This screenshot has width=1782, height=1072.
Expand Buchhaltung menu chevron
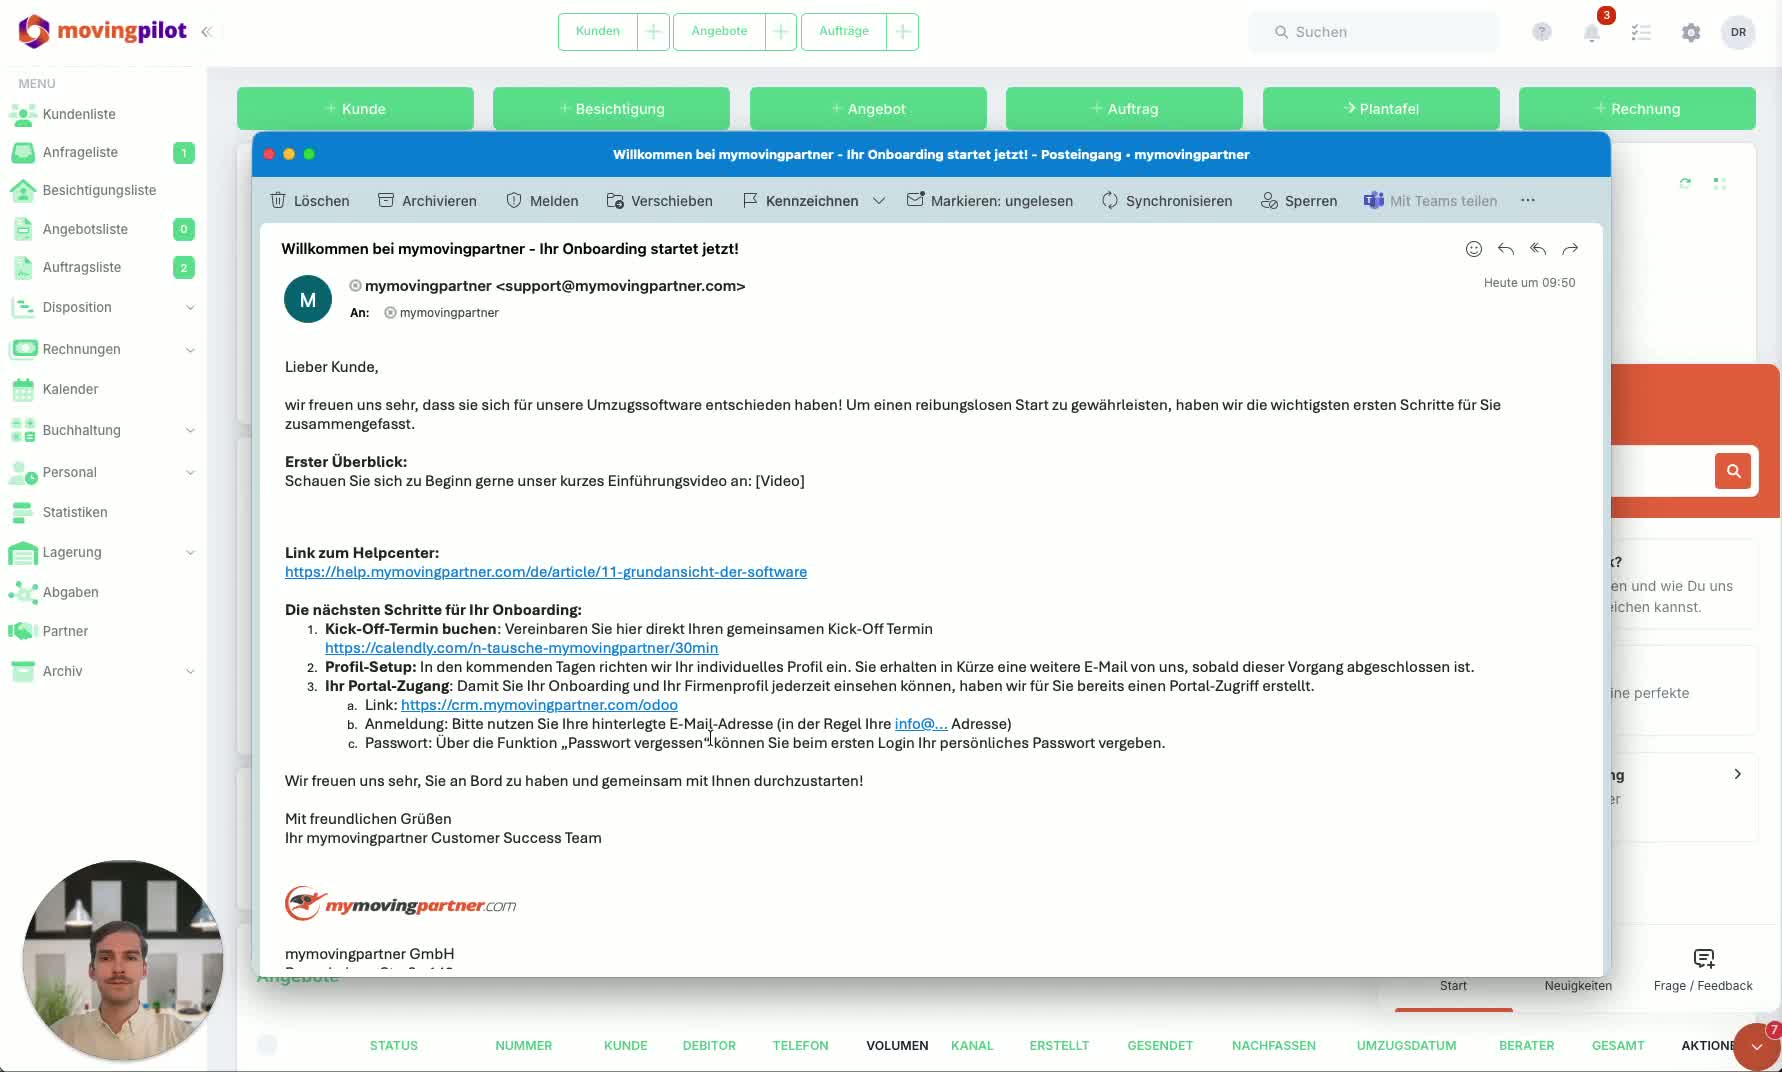point(190,431)
